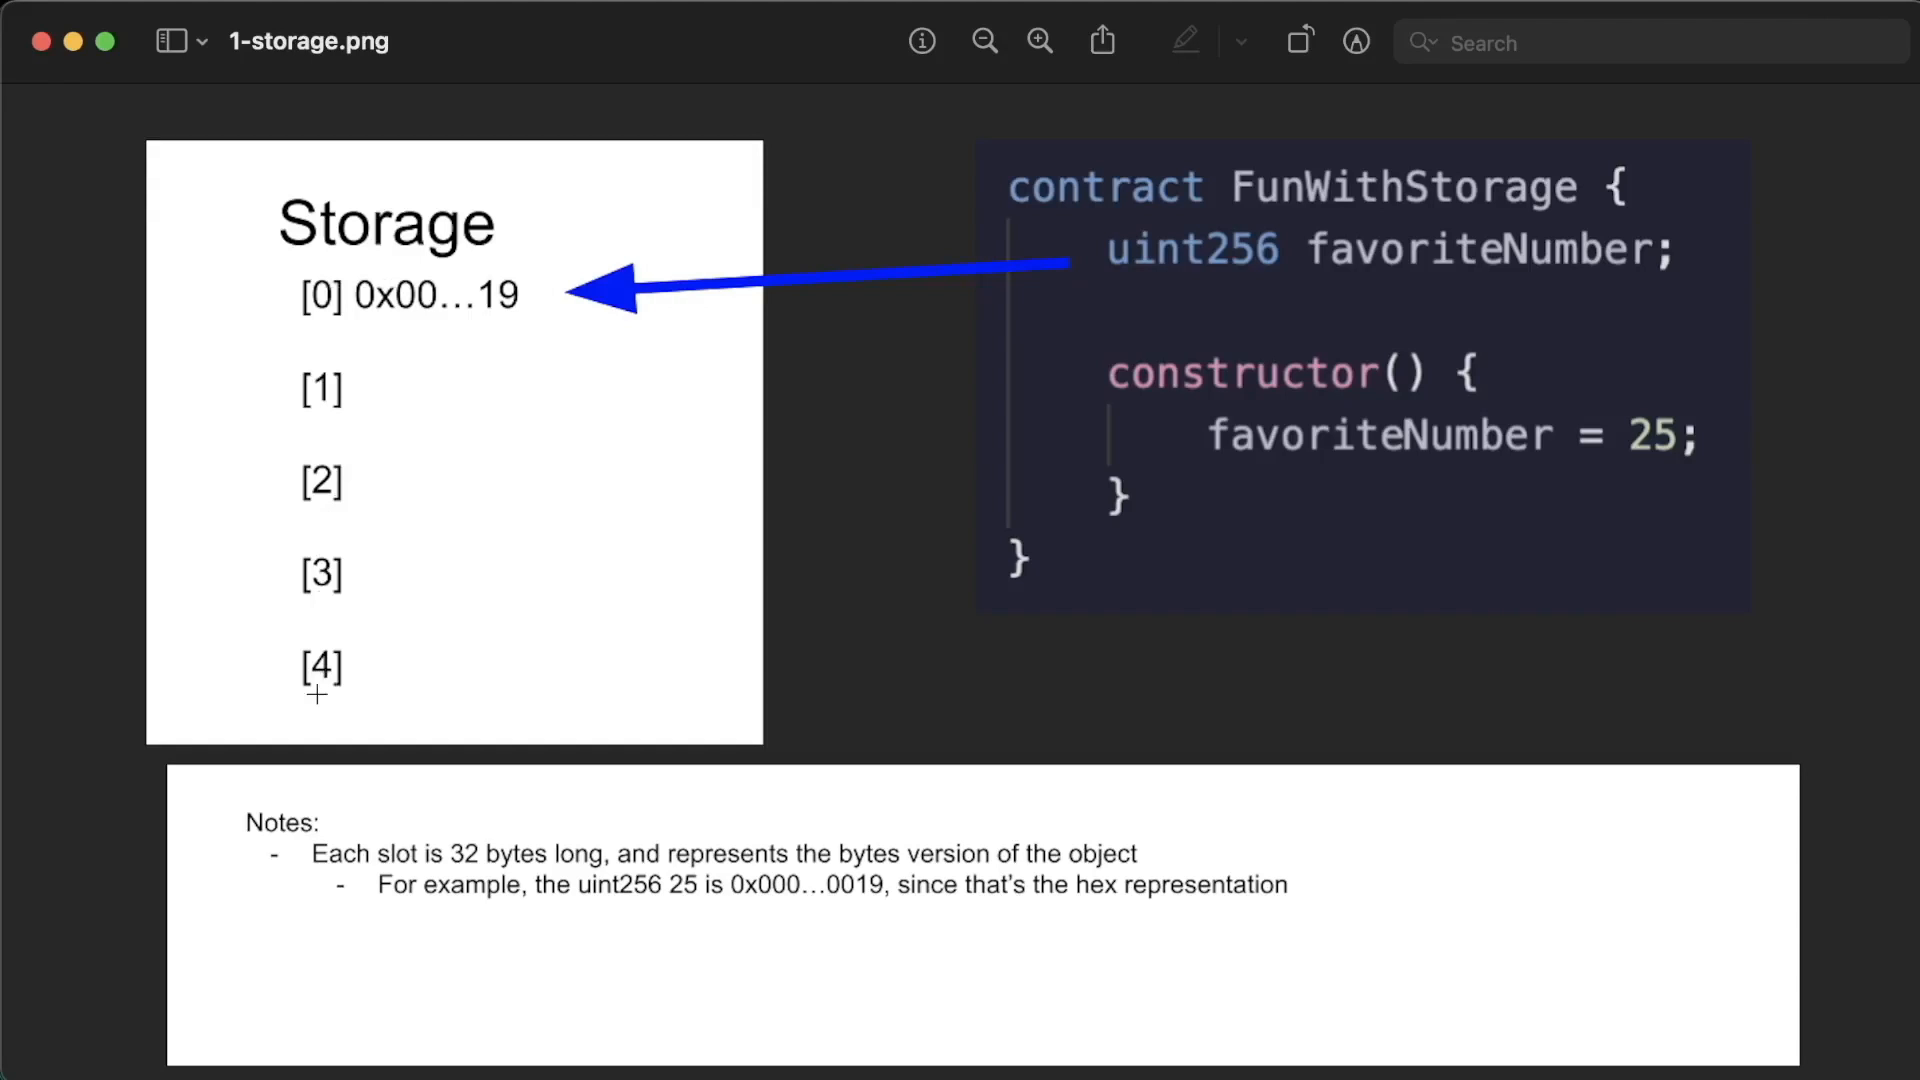Click the Notes heading in image
1920x1080 pixels.
[282, 822]
